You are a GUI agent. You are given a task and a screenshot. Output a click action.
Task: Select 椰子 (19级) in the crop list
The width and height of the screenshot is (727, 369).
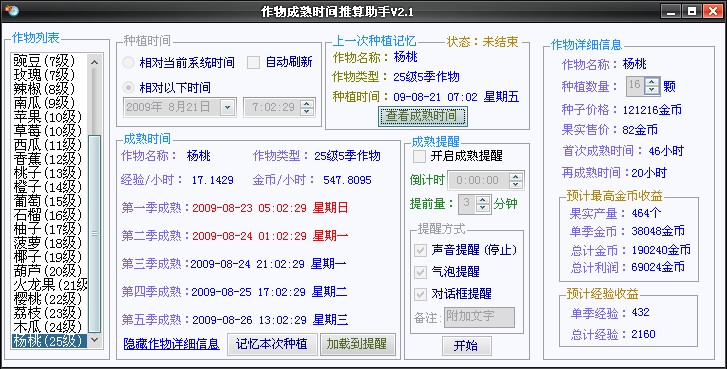[x=49, y=257]
